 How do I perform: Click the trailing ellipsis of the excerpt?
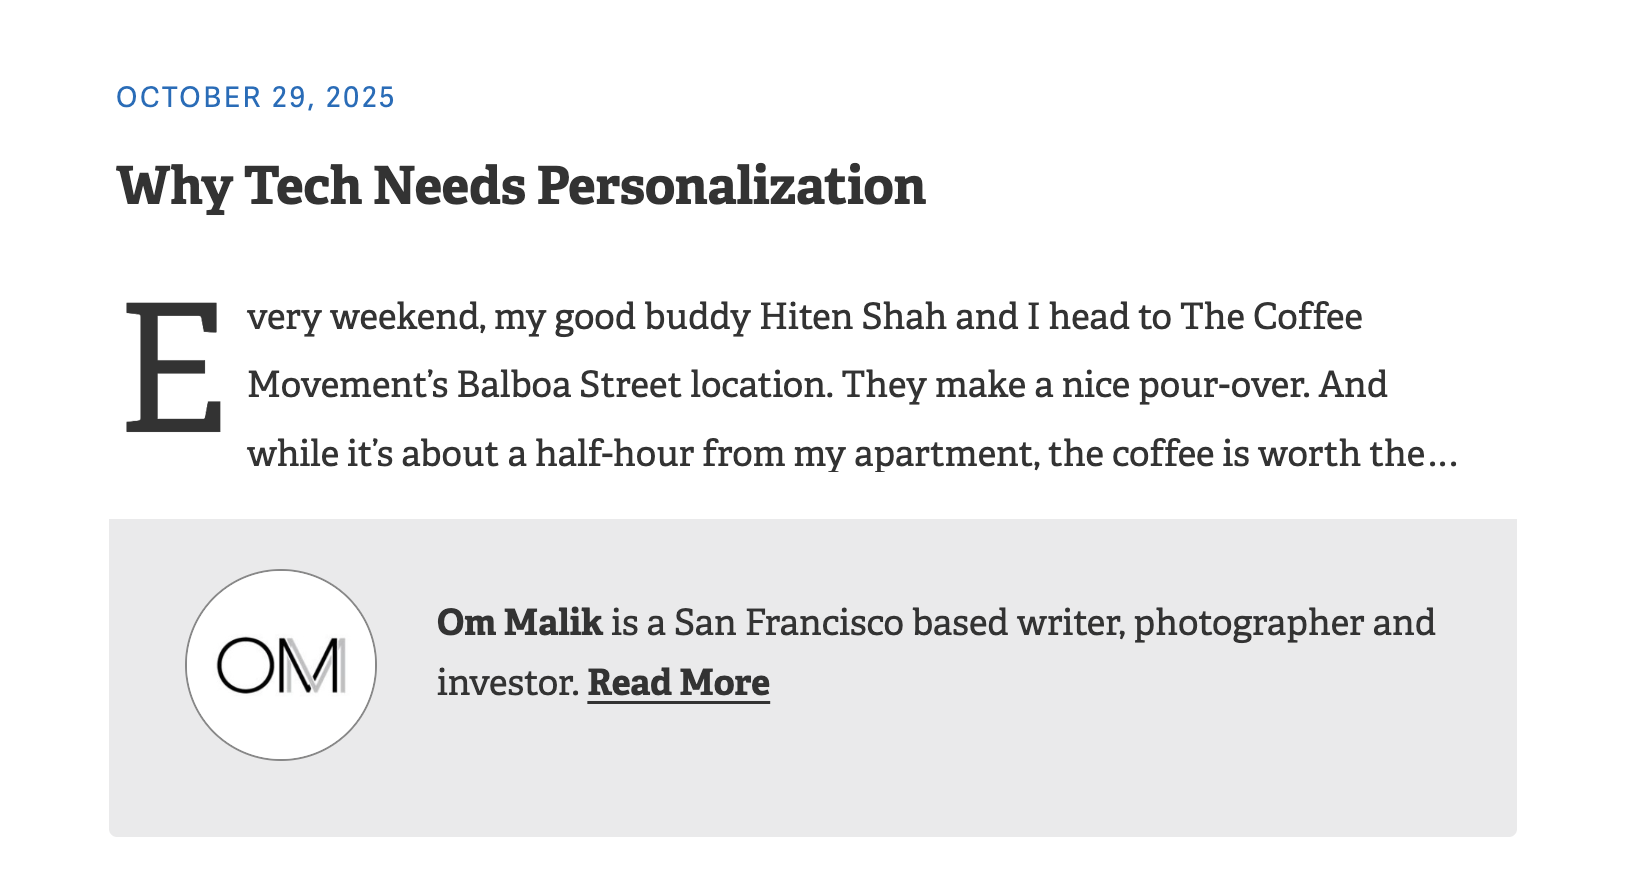1442,456
